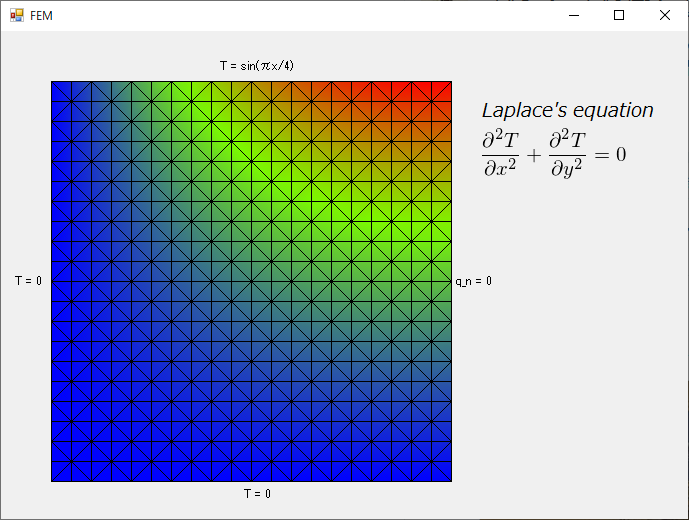Close the FEM window
The height and width of the screenshot is (520, 689).
[664, 15]
